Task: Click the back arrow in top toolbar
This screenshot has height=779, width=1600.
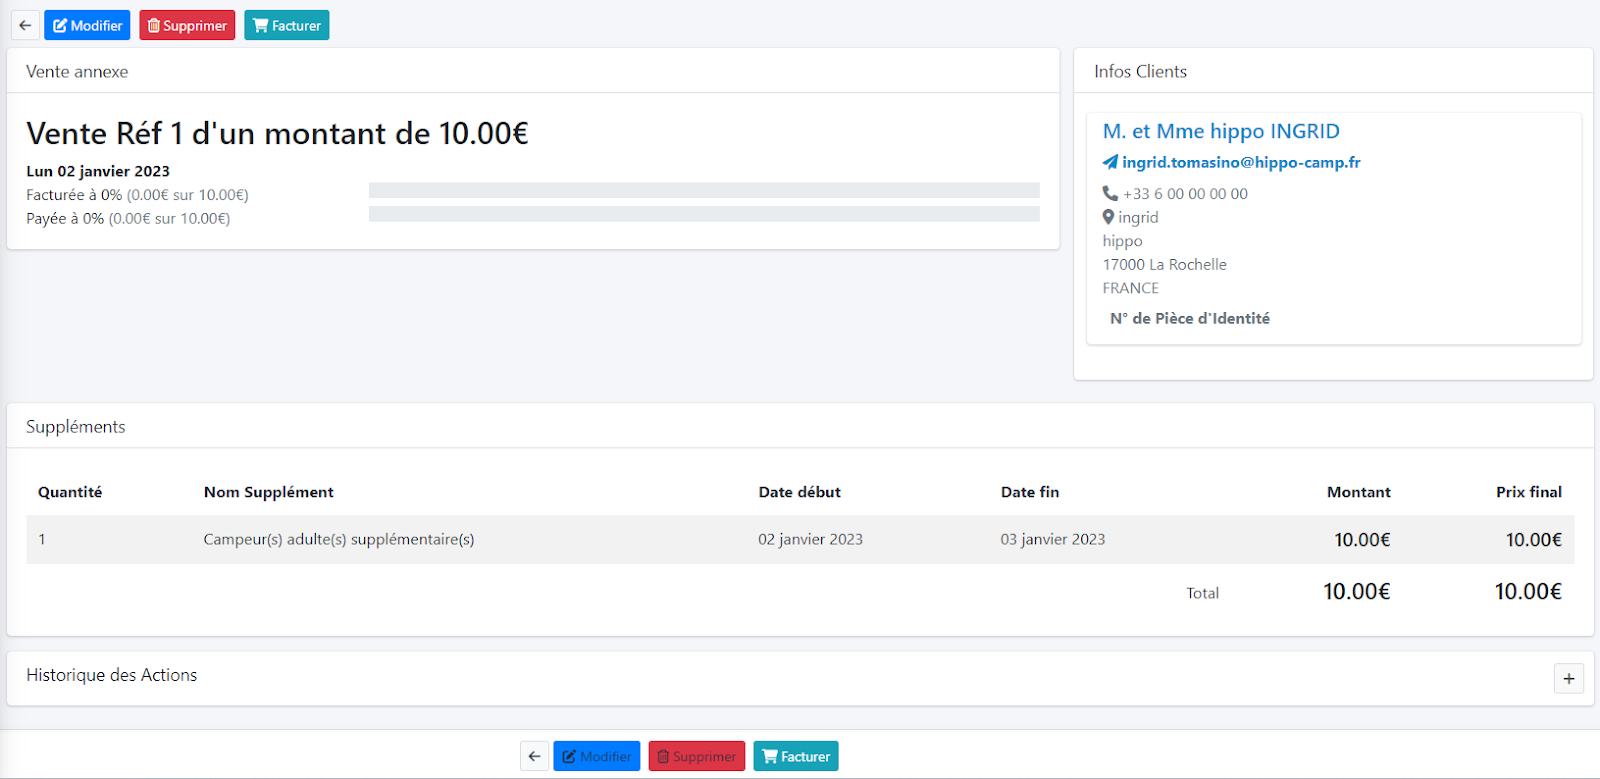Action: 25,25
